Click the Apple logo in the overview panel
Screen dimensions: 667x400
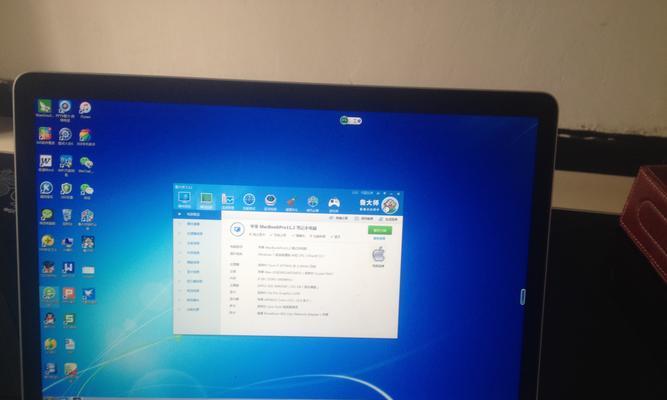coord(378,254)
